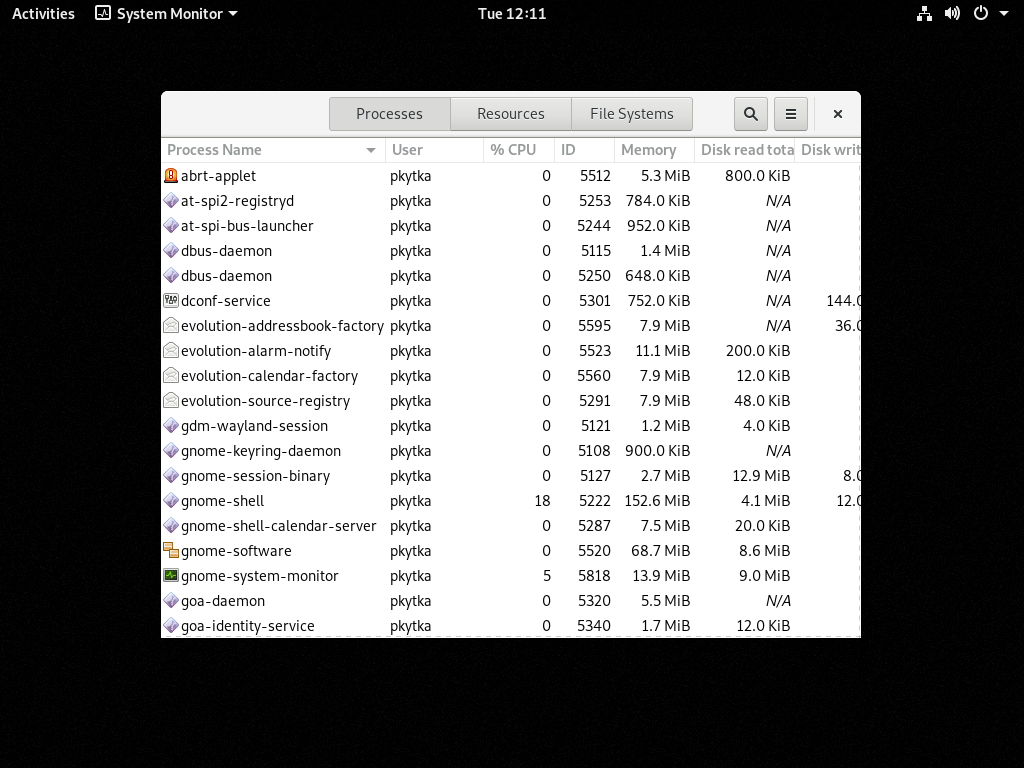
Task: Click disk read value 12.9 MiB
Action: click(x=761, y=476)
